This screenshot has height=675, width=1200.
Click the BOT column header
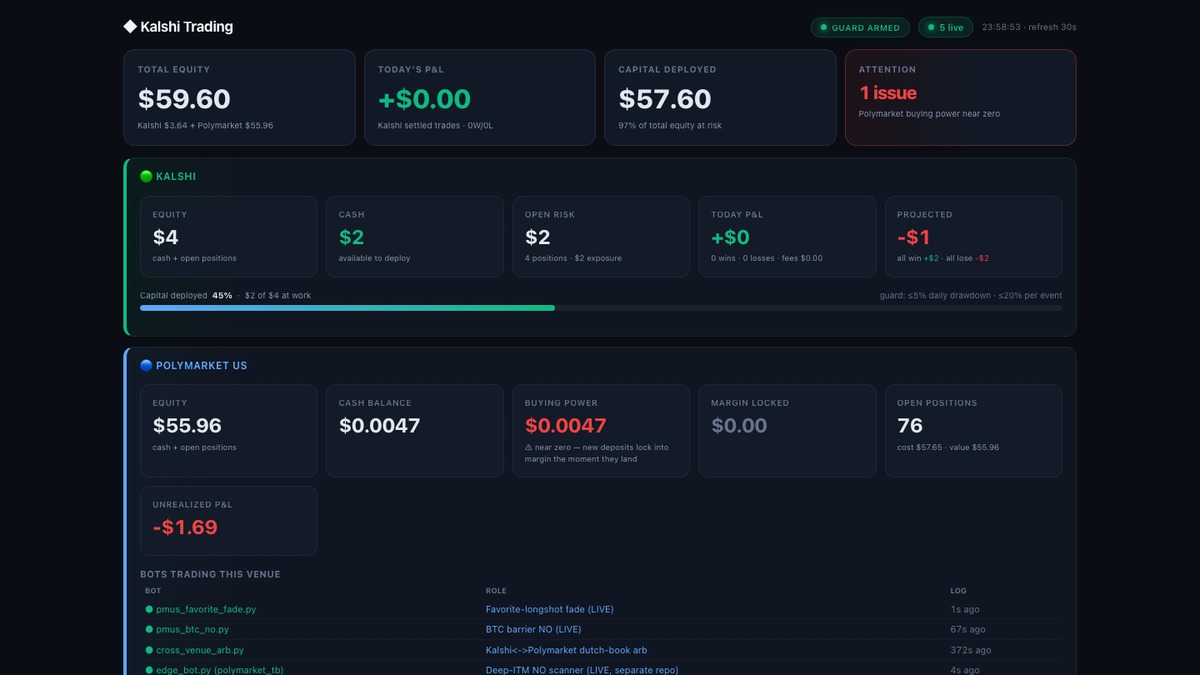153,591
